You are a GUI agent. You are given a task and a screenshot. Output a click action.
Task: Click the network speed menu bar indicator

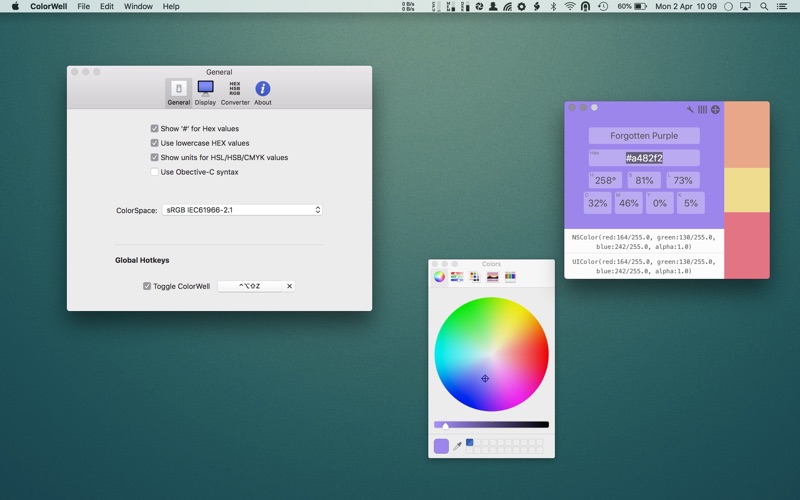[408, 6]
